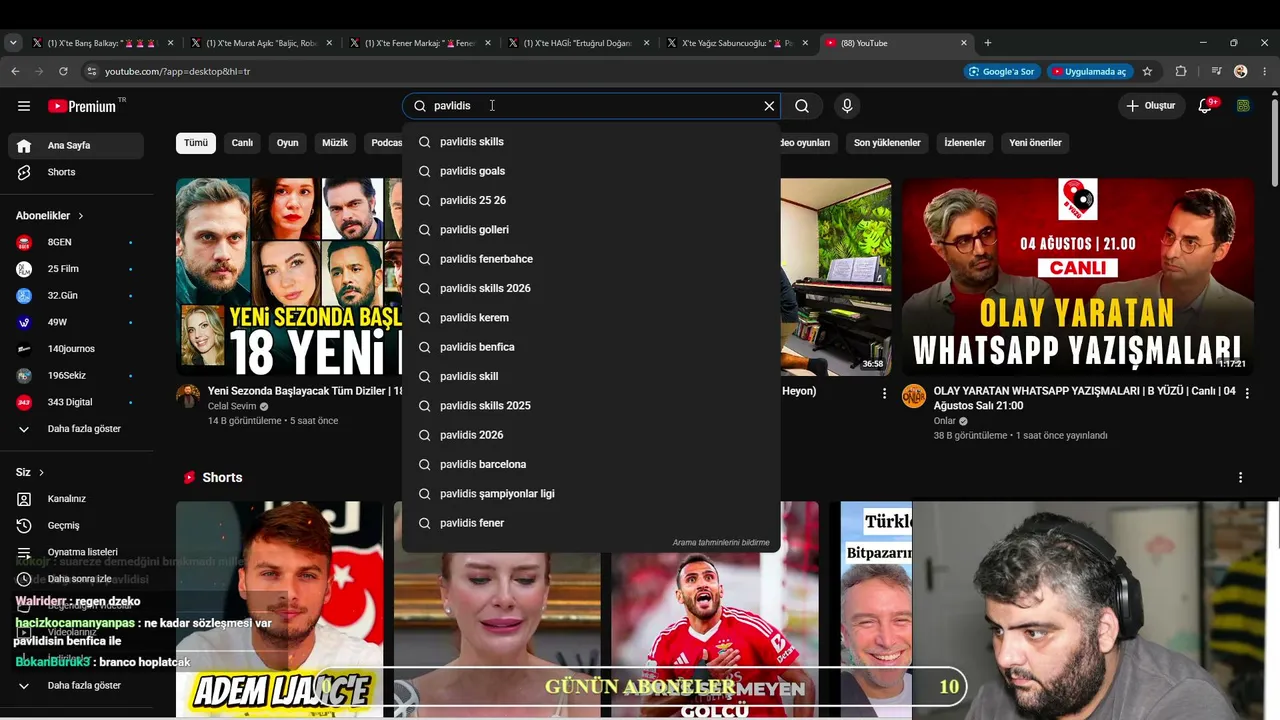This screenshot has width=1280, height=720.
Task: Select the Yeni öneriler chip
Action: [1035, 143]
